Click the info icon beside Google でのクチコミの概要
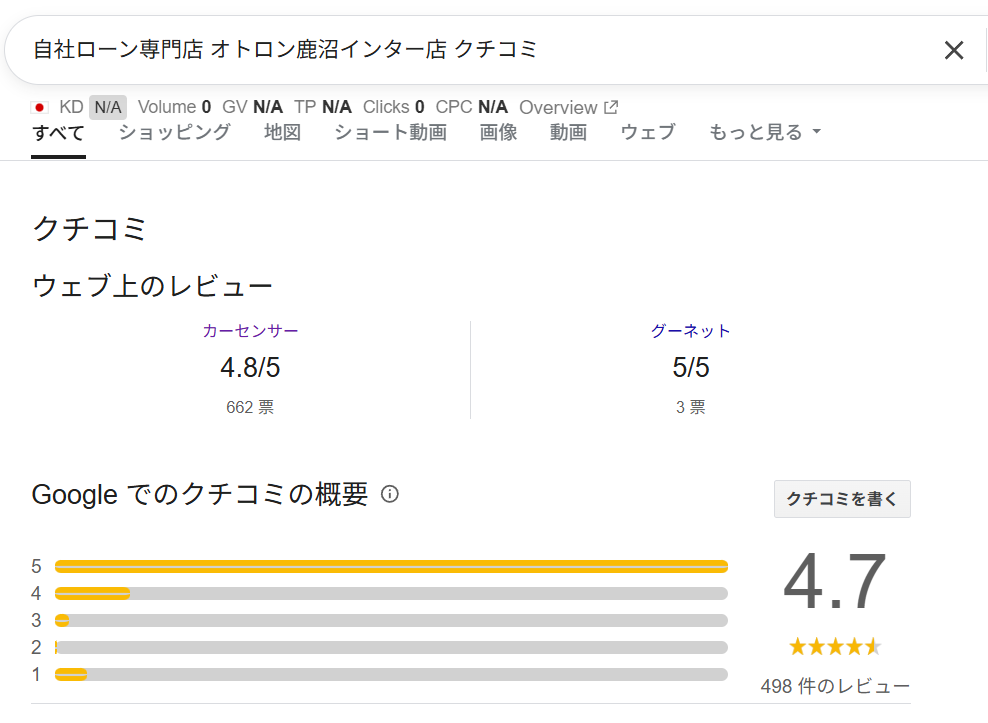 coord(390,494)
